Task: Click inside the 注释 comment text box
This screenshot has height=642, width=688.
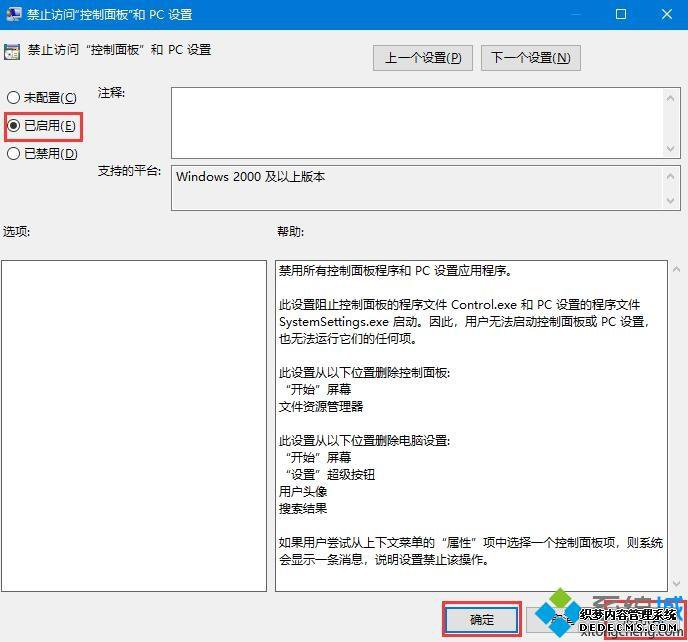Action: [417, 123]
